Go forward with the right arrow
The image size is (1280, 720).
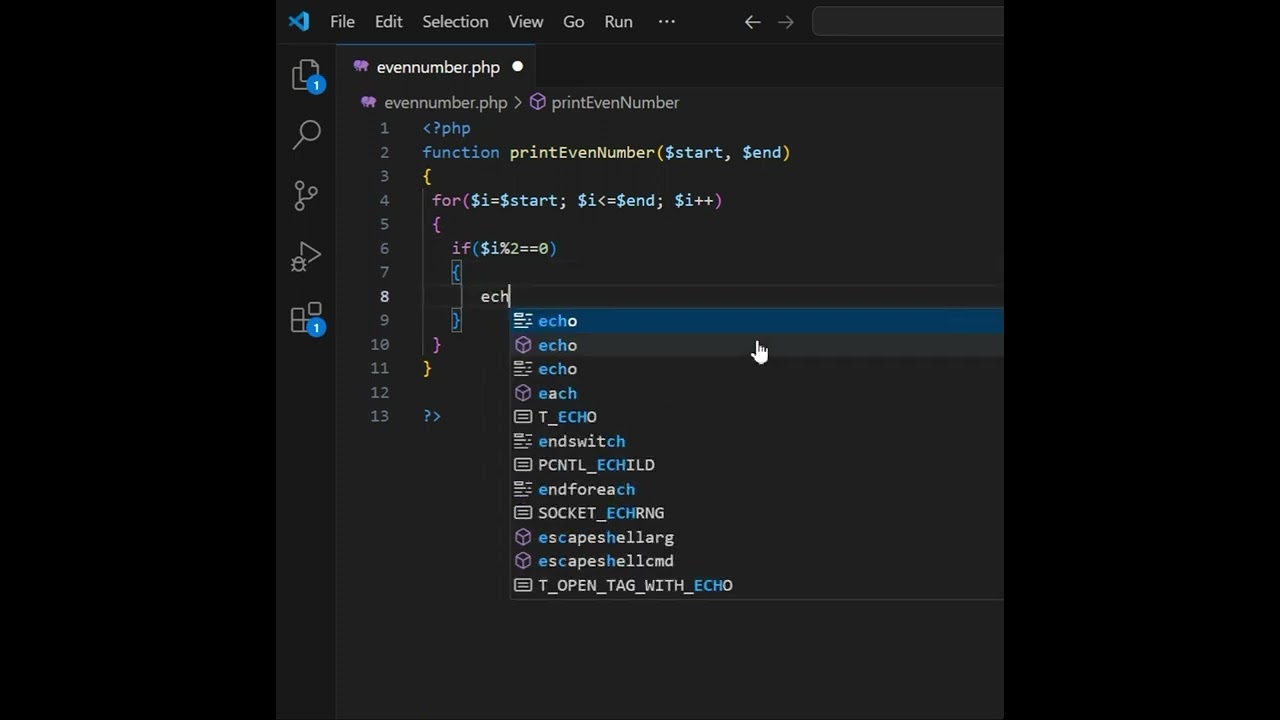point(786,21)
